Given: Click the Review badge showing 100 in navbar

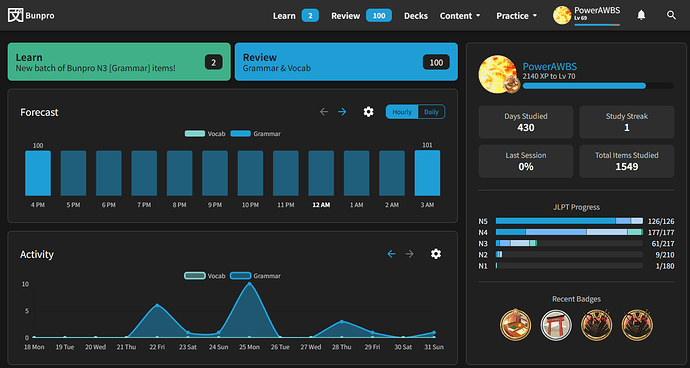Looking at the screenshot, I should tap(379, 16).
